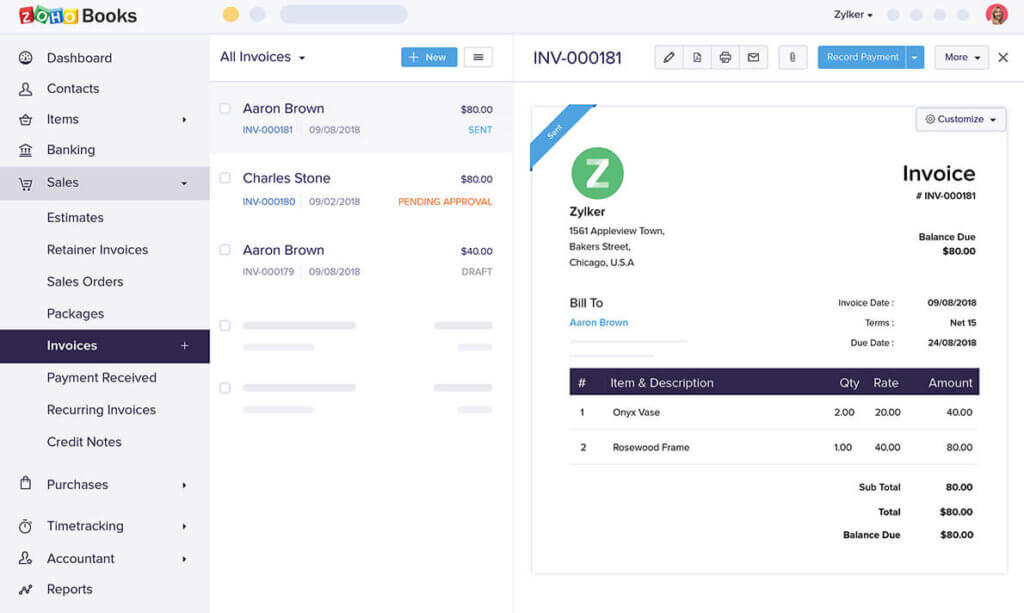Image resolution: width=1024 pixels, height=613 pixels.
Task: Tick the checkbox for draft invoice INV-000179
Action: coord(226,250)
